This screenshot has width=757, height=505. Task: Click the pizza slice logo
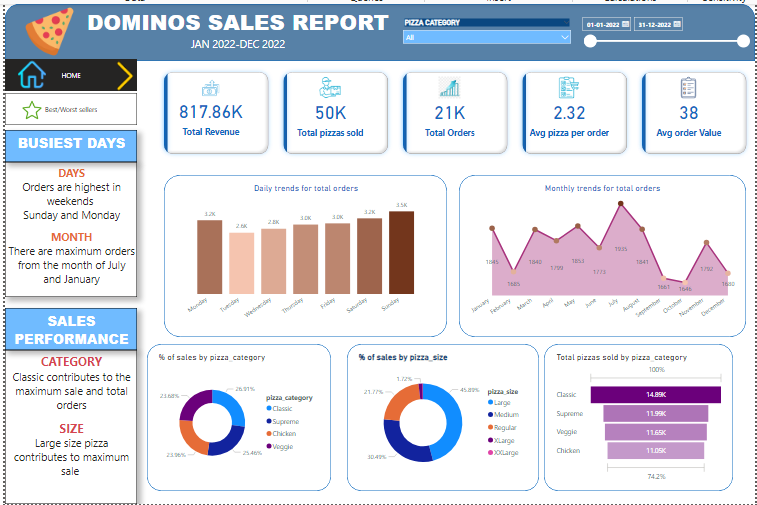(49, 30)
